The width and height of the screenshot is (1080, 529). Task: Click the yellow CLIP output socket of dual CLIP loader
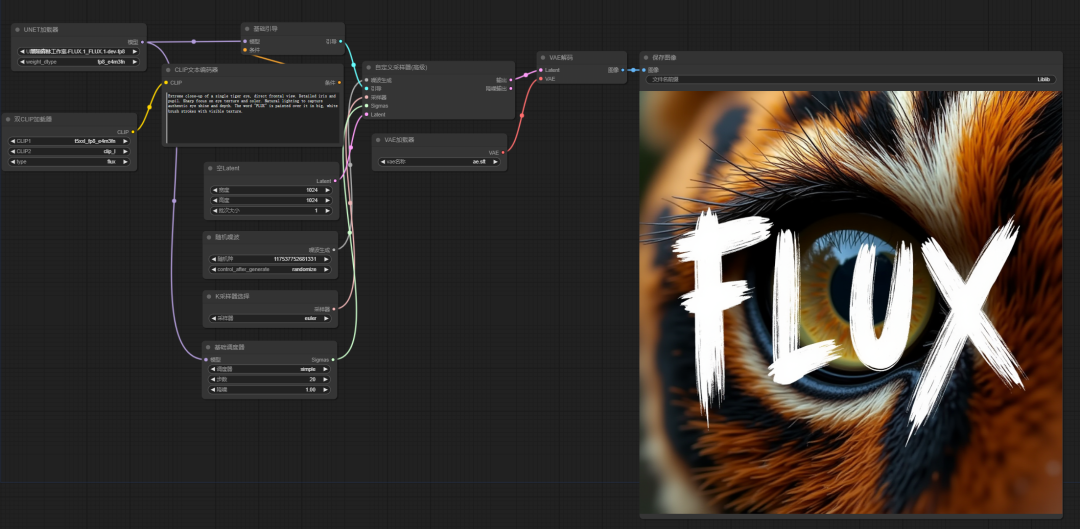click(x=133, y=132)
